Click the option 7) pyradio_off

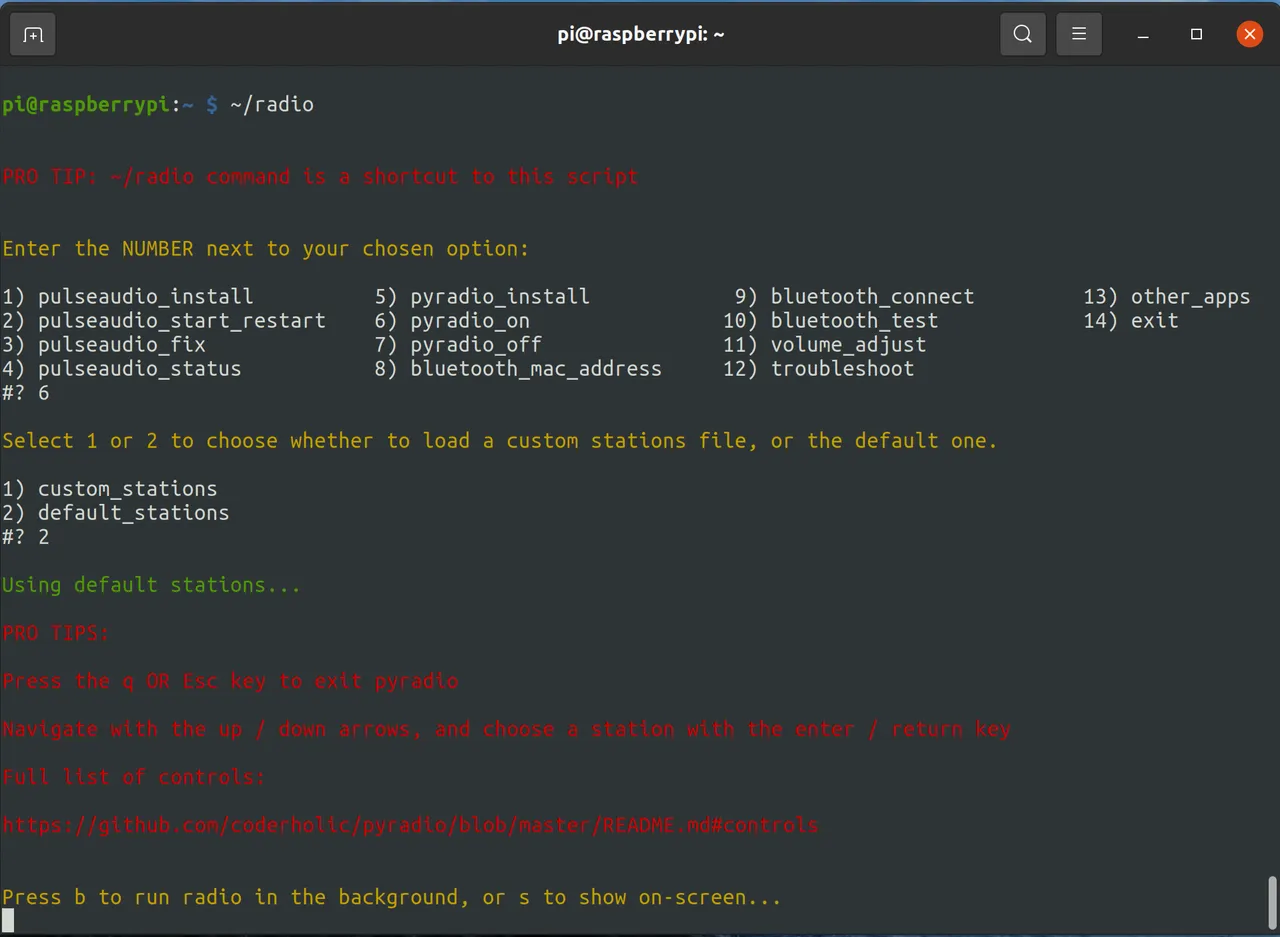tap(458, 345)
